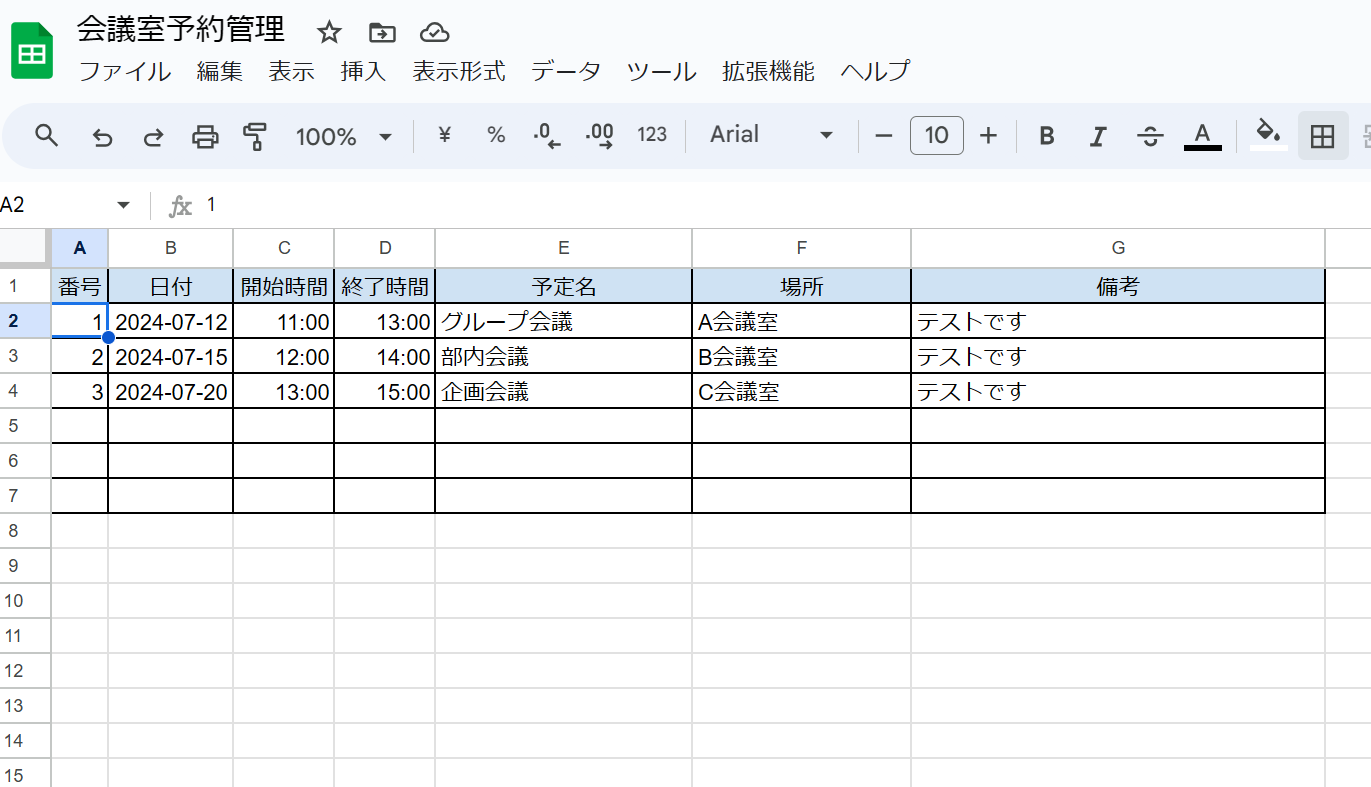
Task: Select the 部内会議 cell
Action: click(564, 356)
